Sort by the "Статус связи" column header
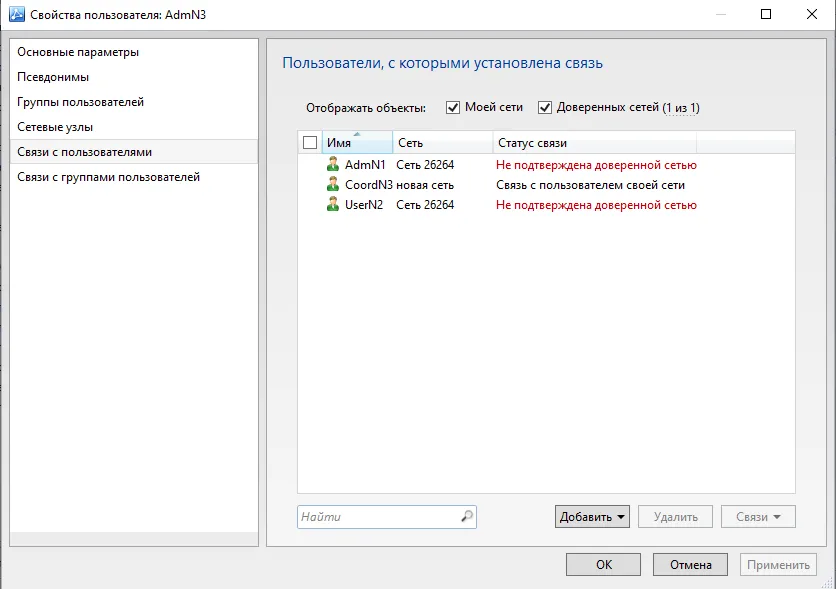Viewport: 836px width, 589px height. pyautogui.click(x=594, y=142)
